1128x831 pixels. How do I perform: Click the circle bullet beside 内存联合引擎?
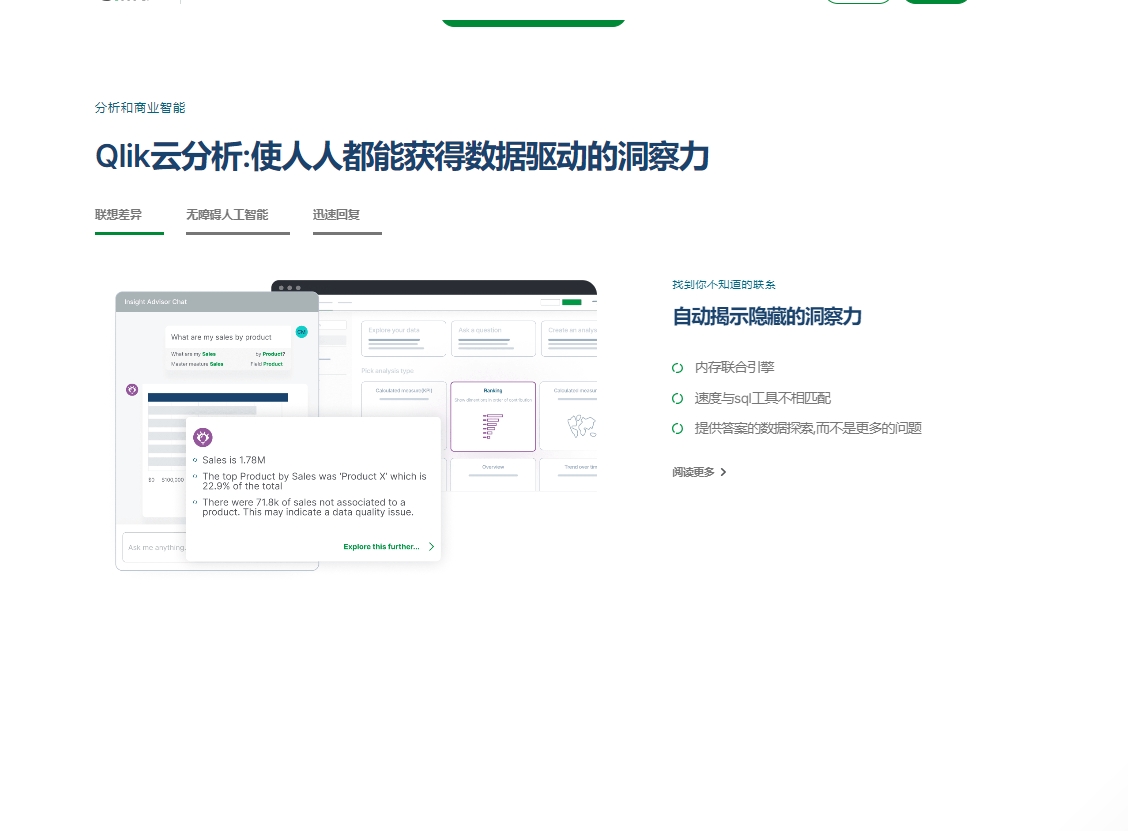pos(678,368)
